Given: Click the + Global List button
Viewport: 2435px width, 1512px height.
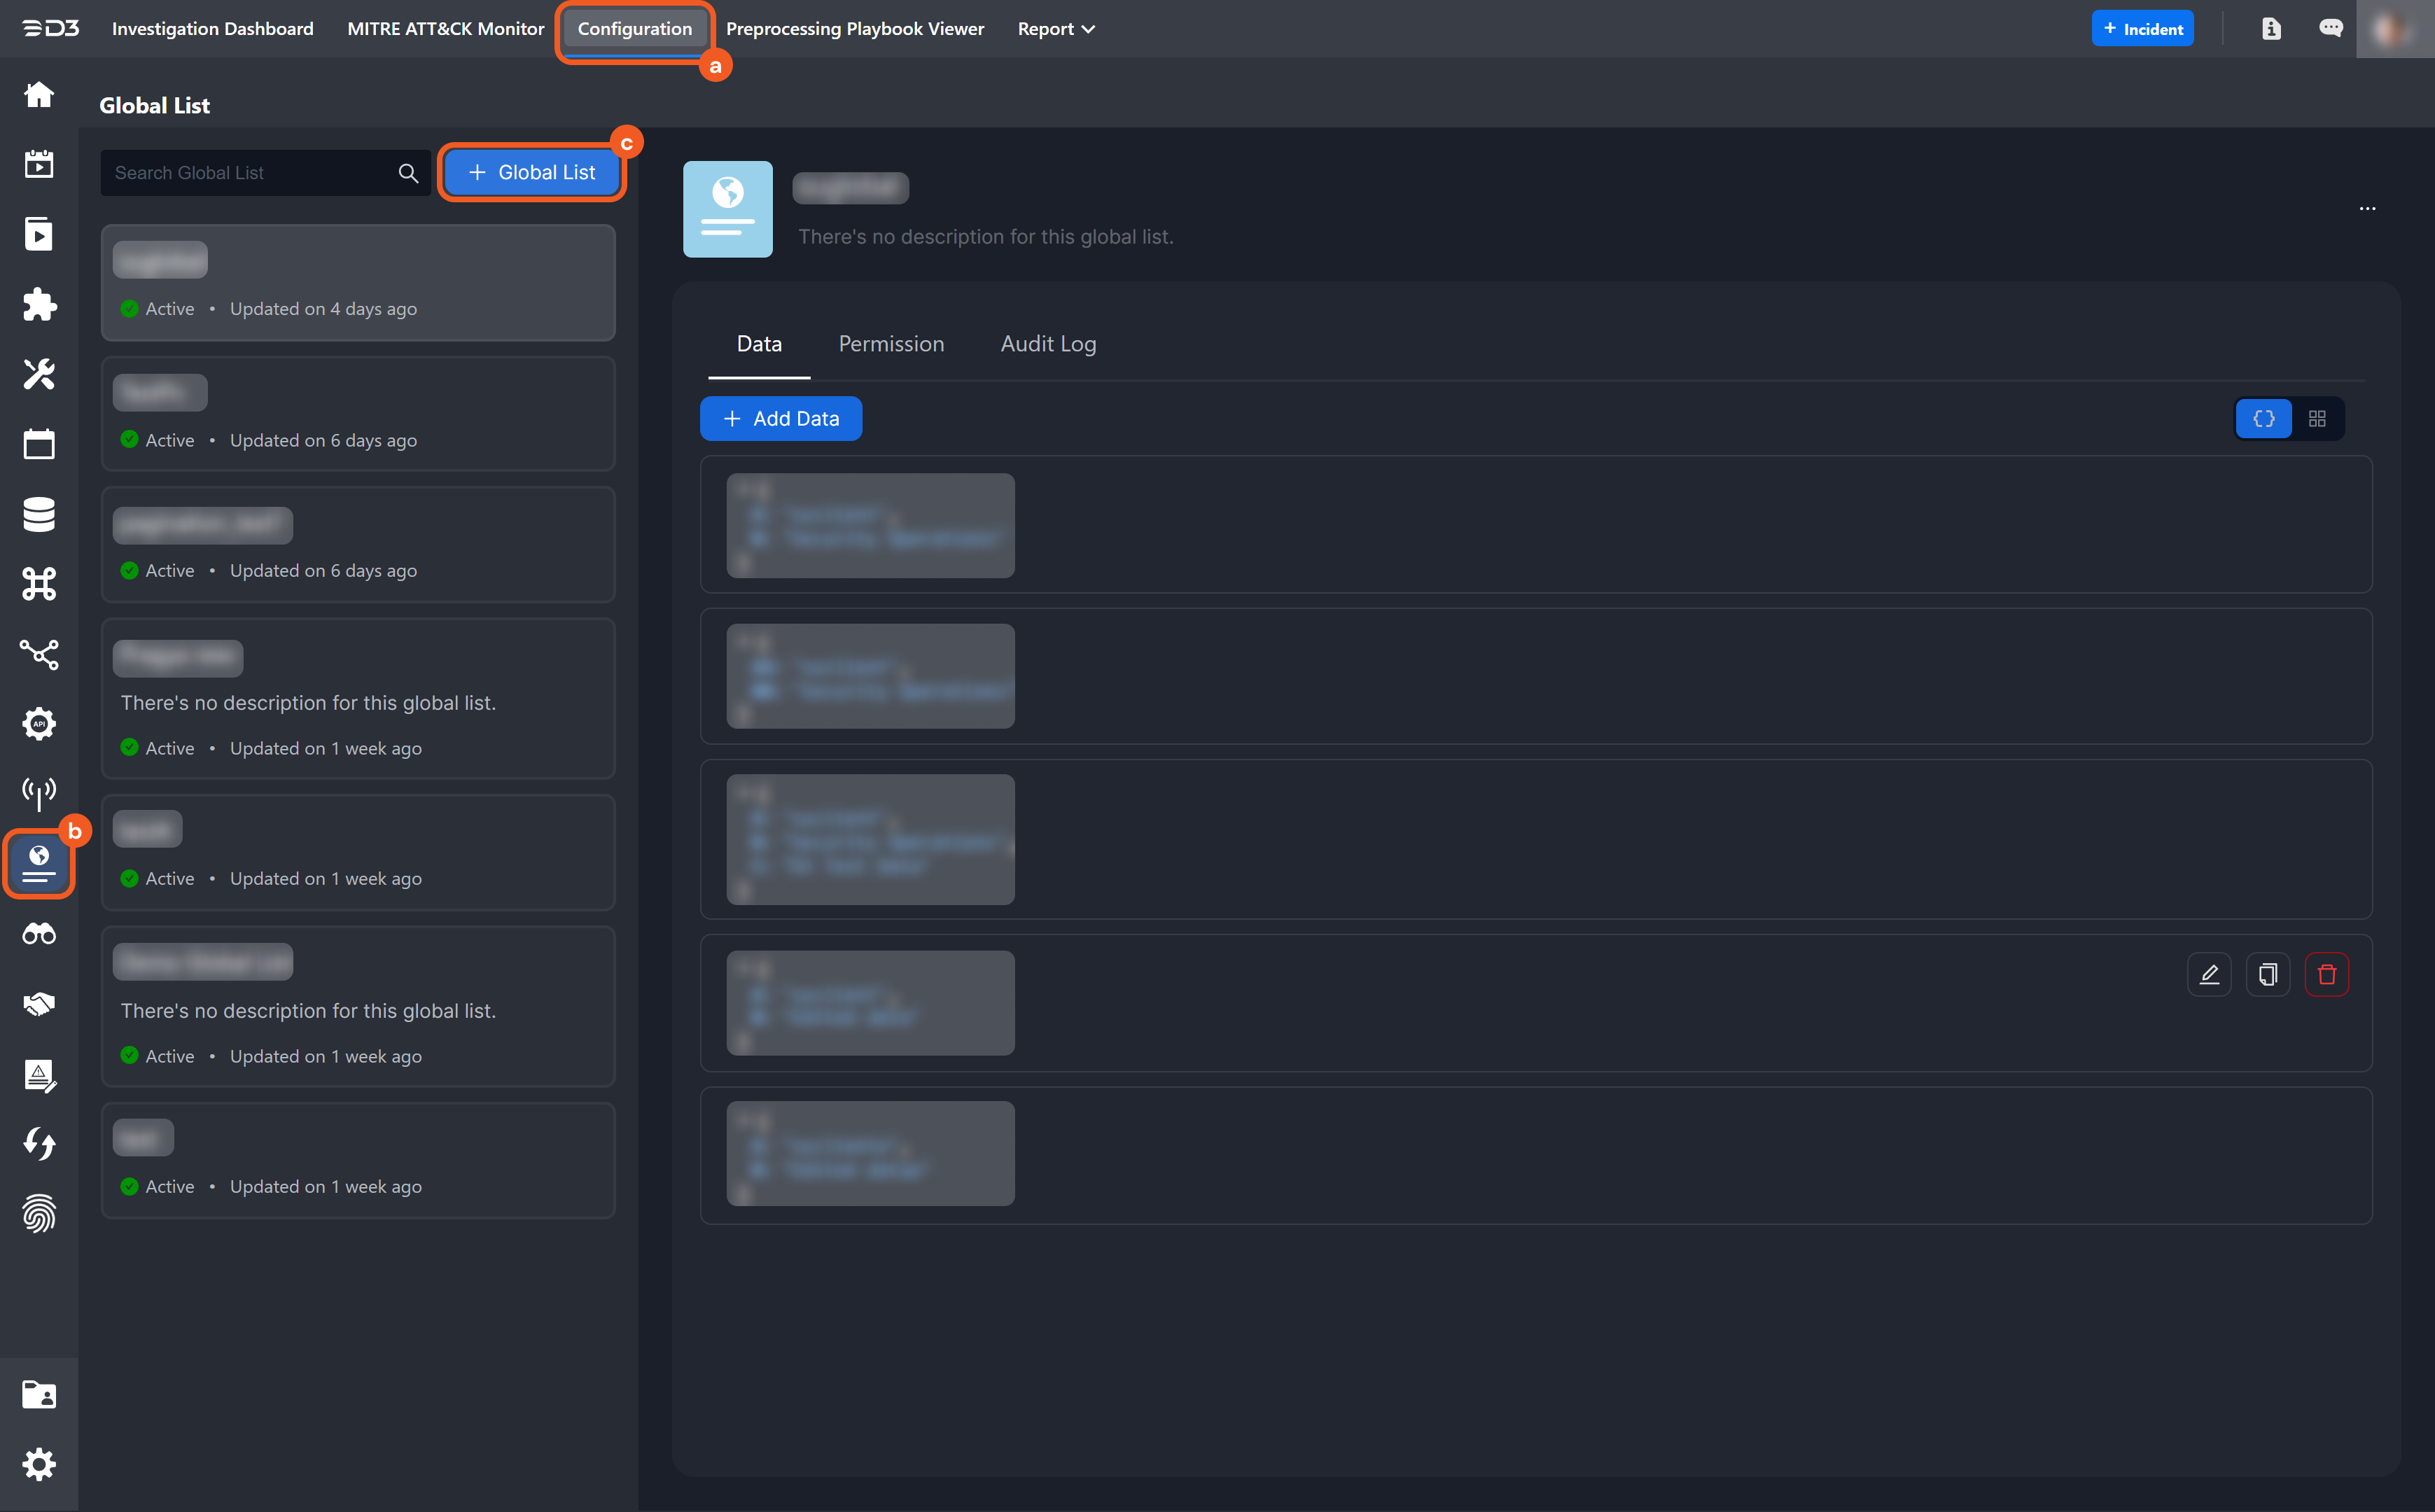Looking at the screenshot, I should click(532, 173).
